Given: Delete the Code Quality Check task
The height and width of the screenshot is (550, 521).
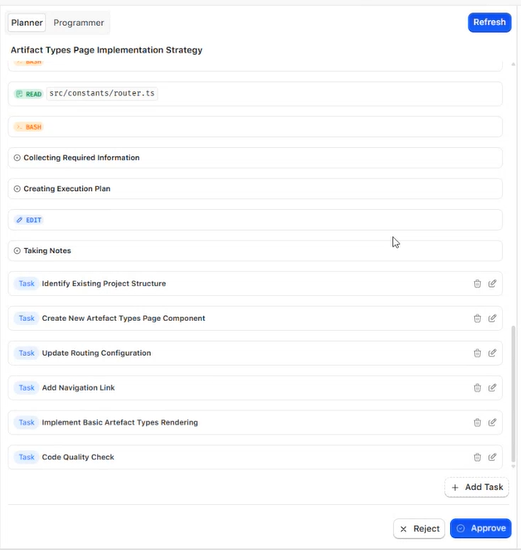Looking at the screenshot, I should point(477,457).
